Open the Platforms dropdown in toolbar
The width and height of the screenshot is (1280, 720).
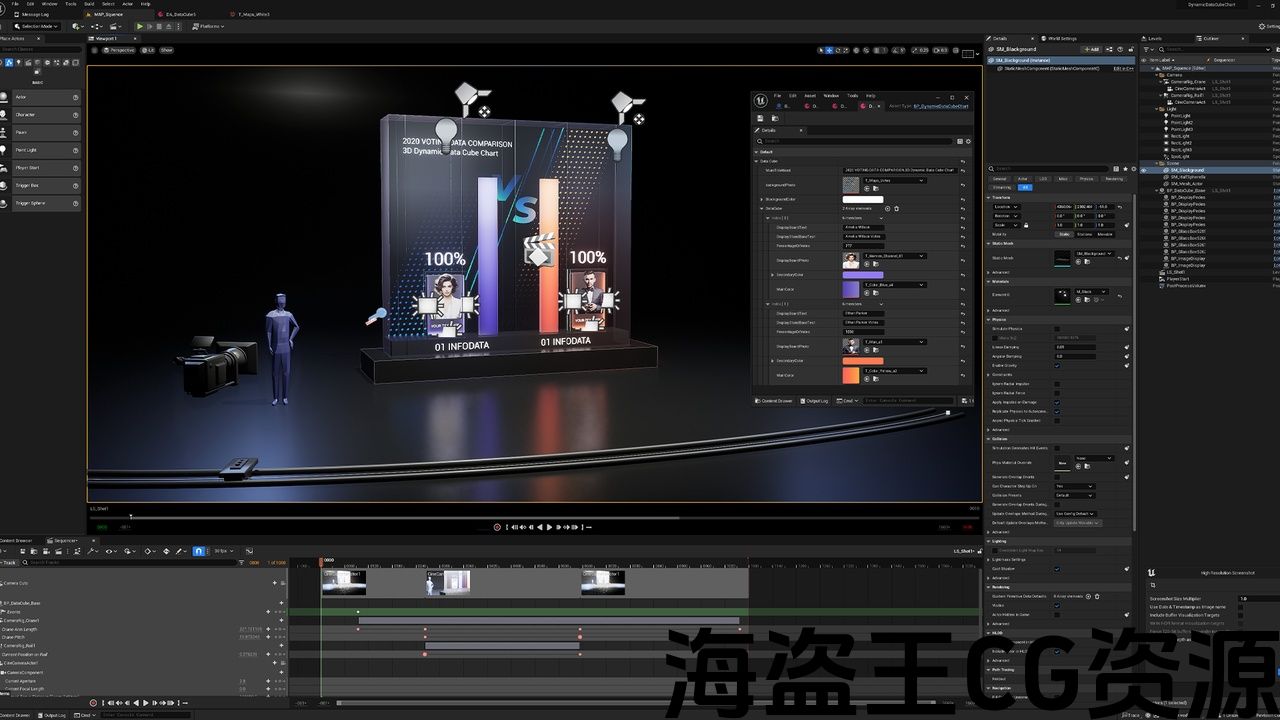[x=208, y=26]
